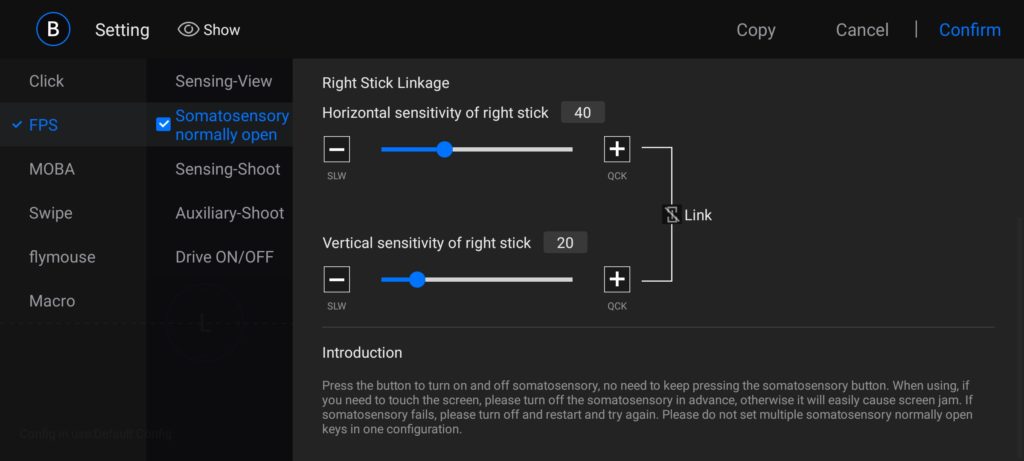Switch to the Click category

pos(46,81)
